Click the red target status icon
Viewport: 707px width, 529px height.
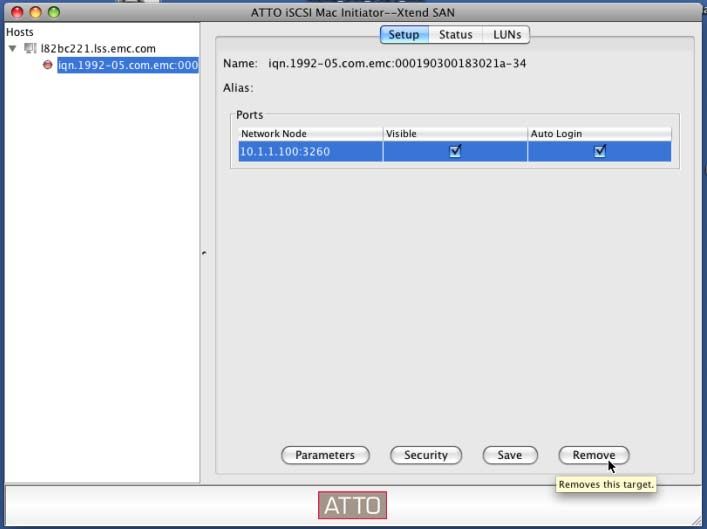click(48, 65)
